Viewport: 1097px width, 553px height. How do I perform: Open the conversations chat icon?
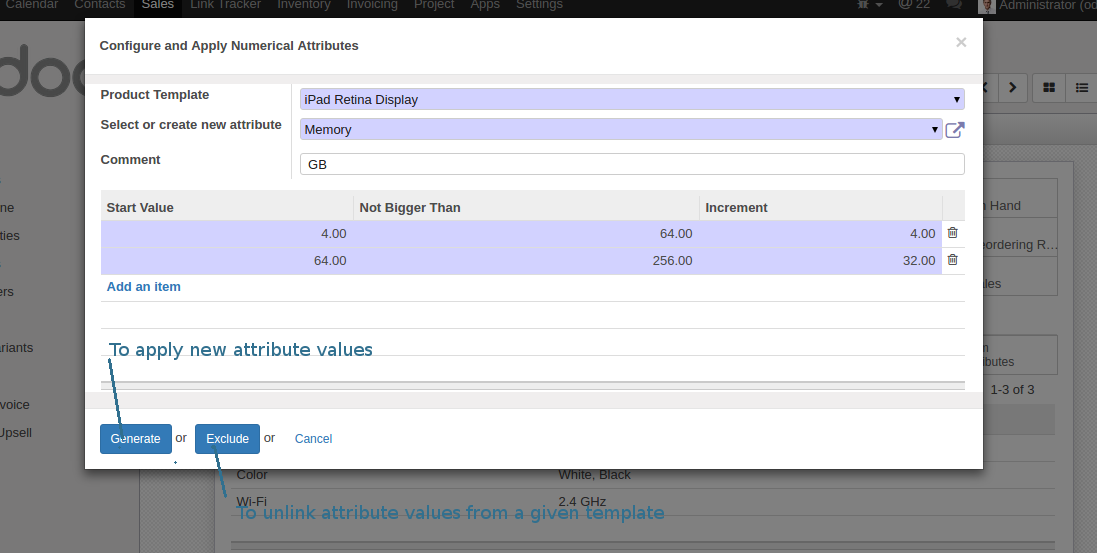[x=954, y=5]
